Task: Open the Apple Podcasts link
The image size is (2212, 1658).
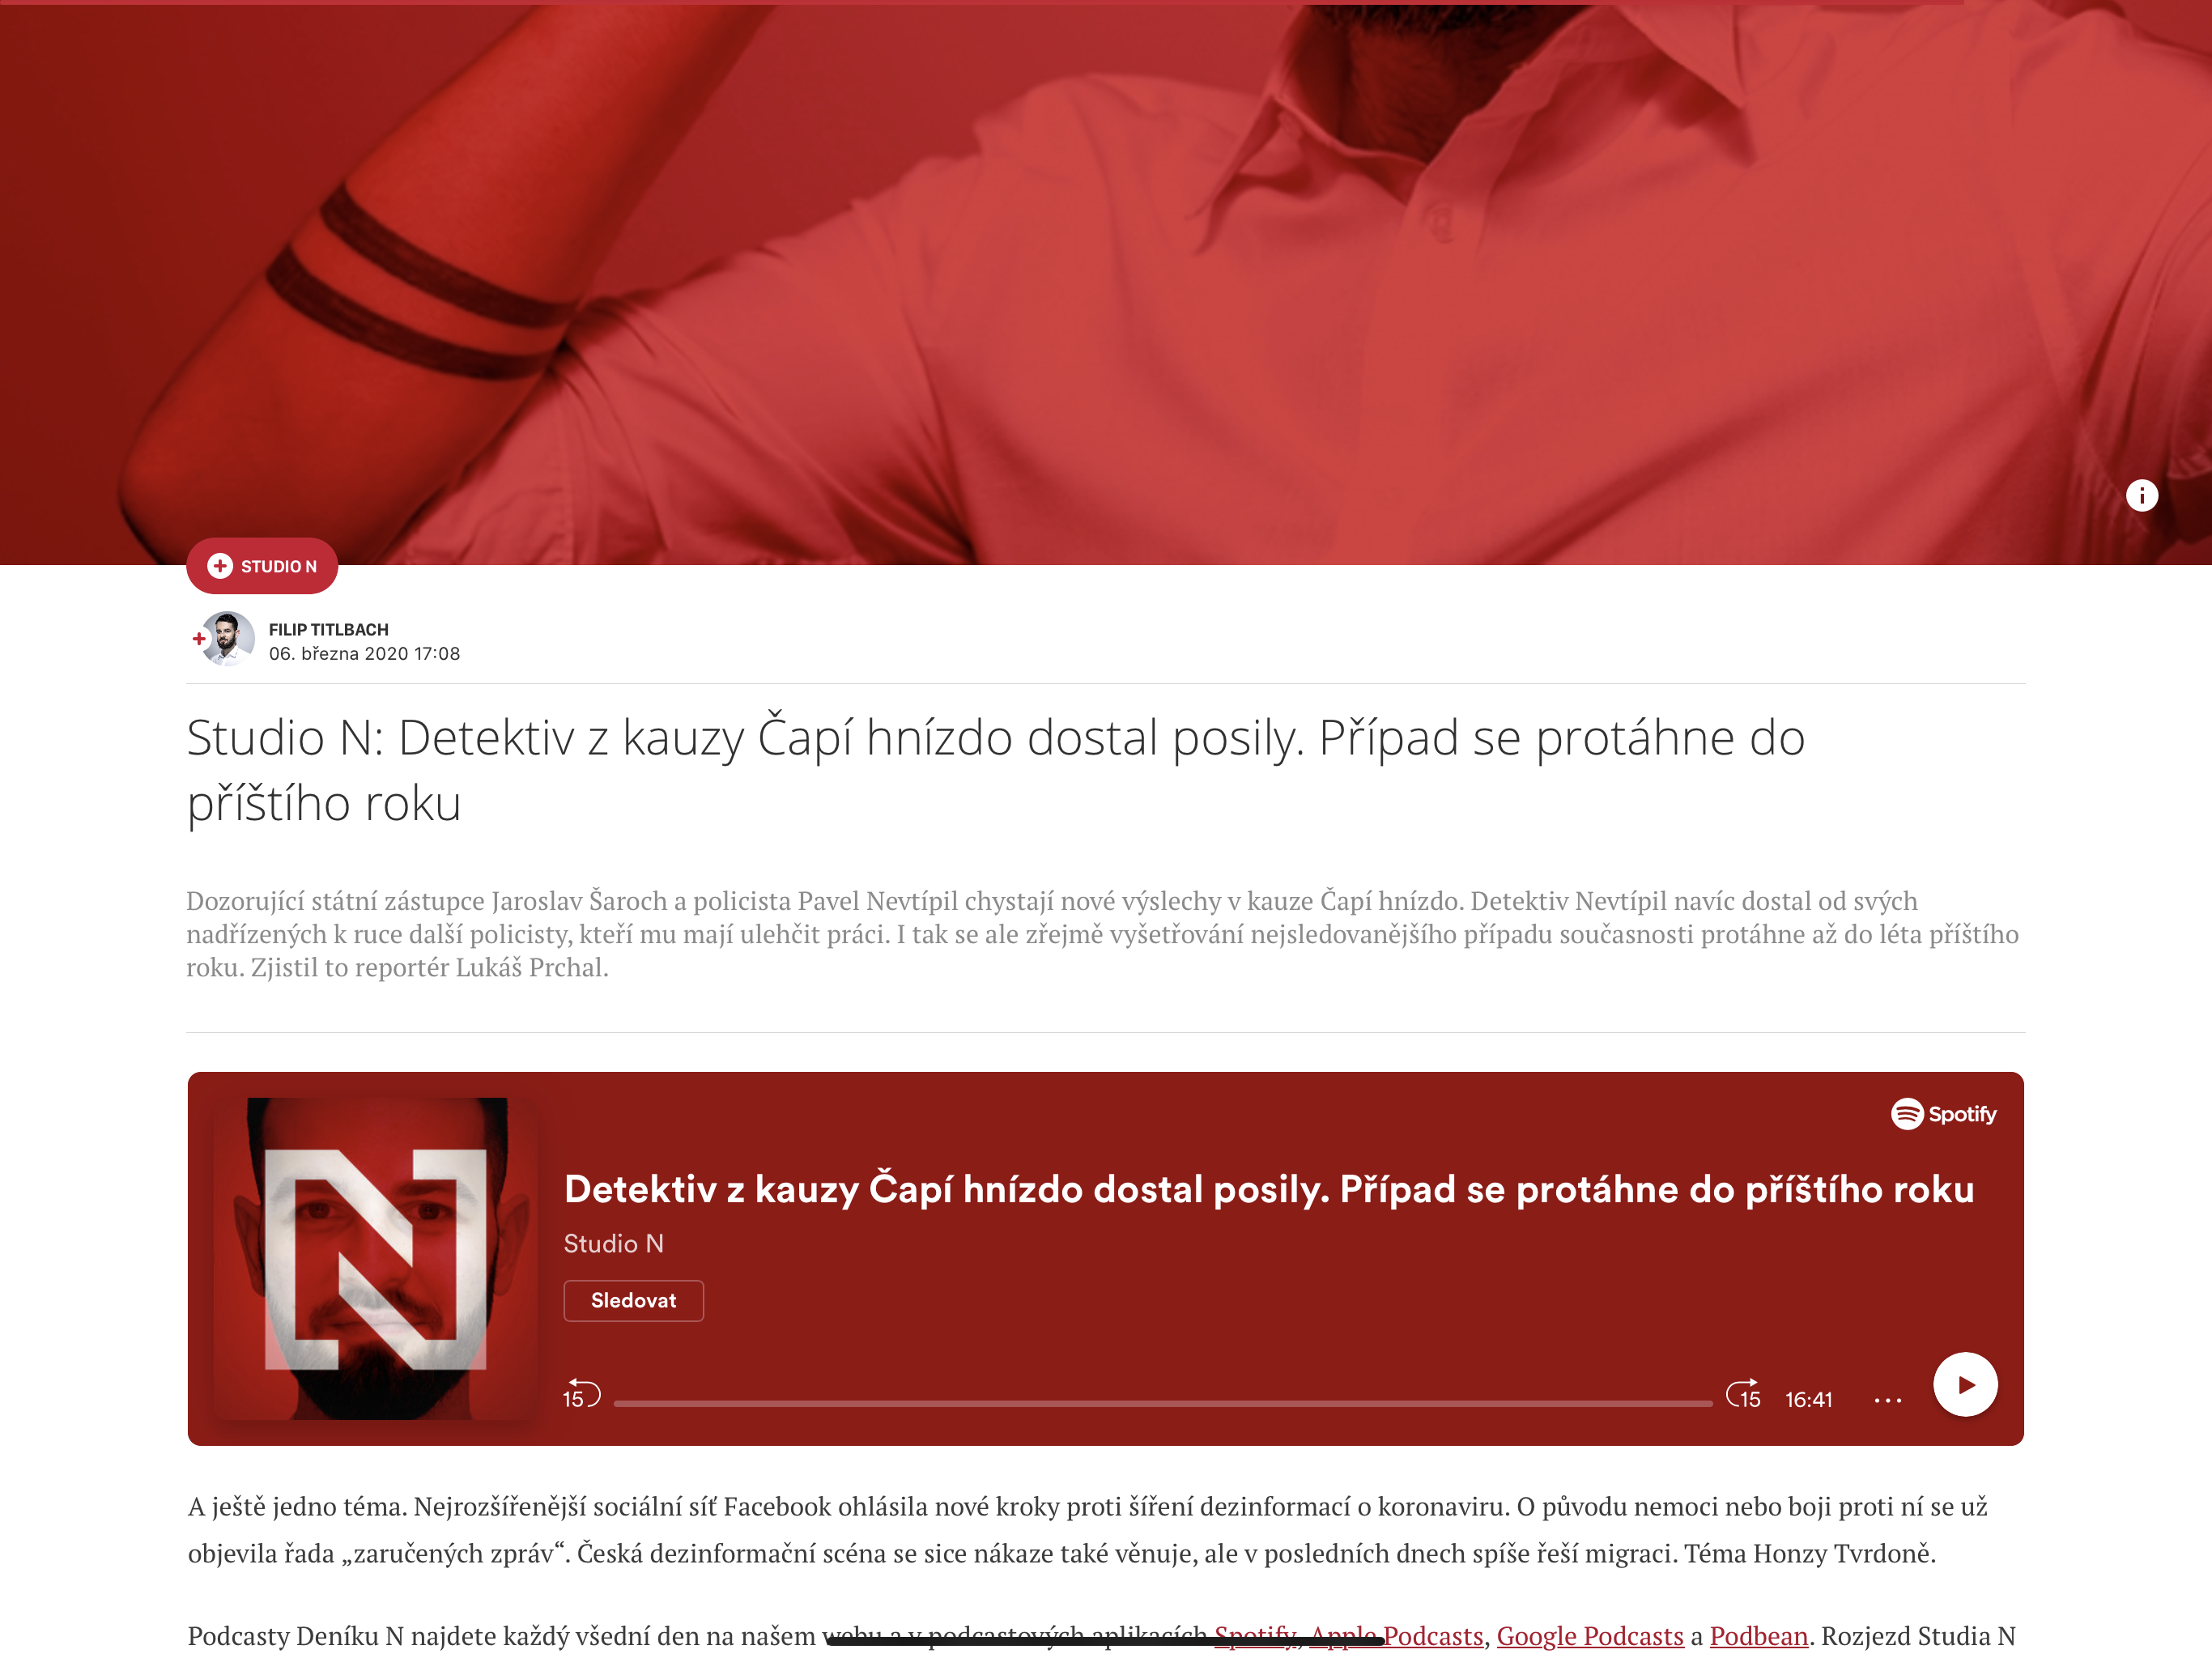Action: (1396, 1635)
